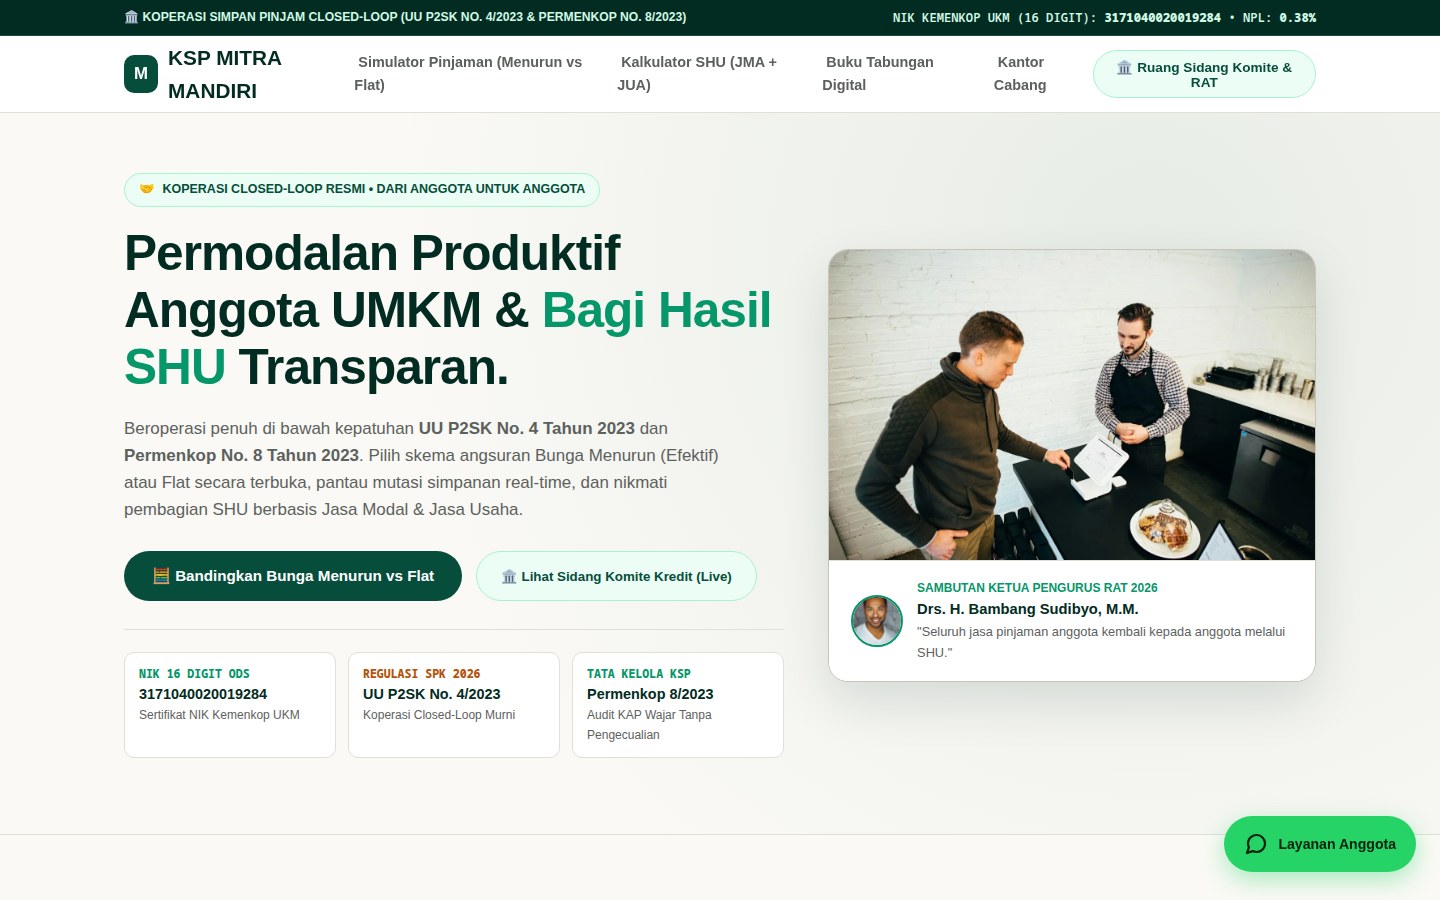
Task: Click the Sambutan Ketua Pengurus RAT 2026 heading
Action: (1037, 588)
